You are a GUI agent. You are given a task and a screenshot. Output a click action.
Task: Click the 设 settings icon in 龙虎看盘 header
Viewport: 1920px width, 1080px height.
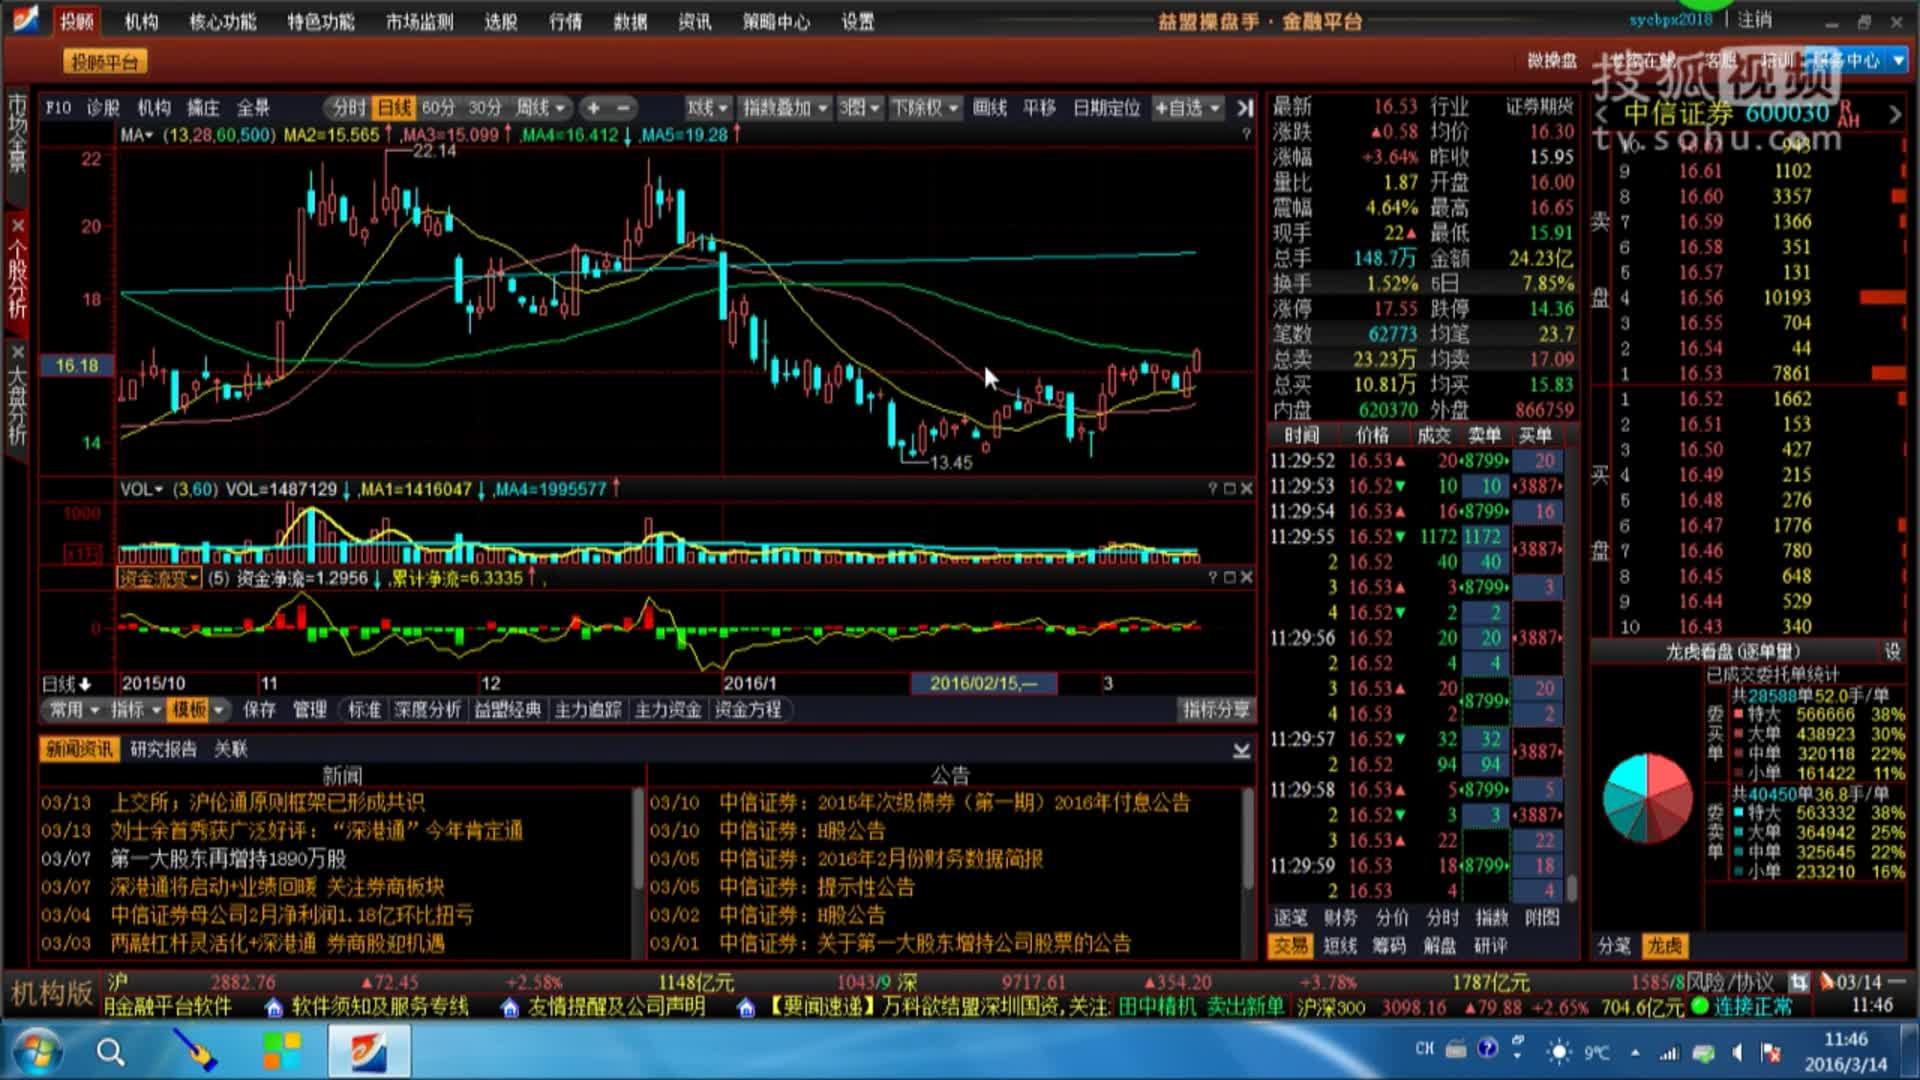pos(1892,651)
